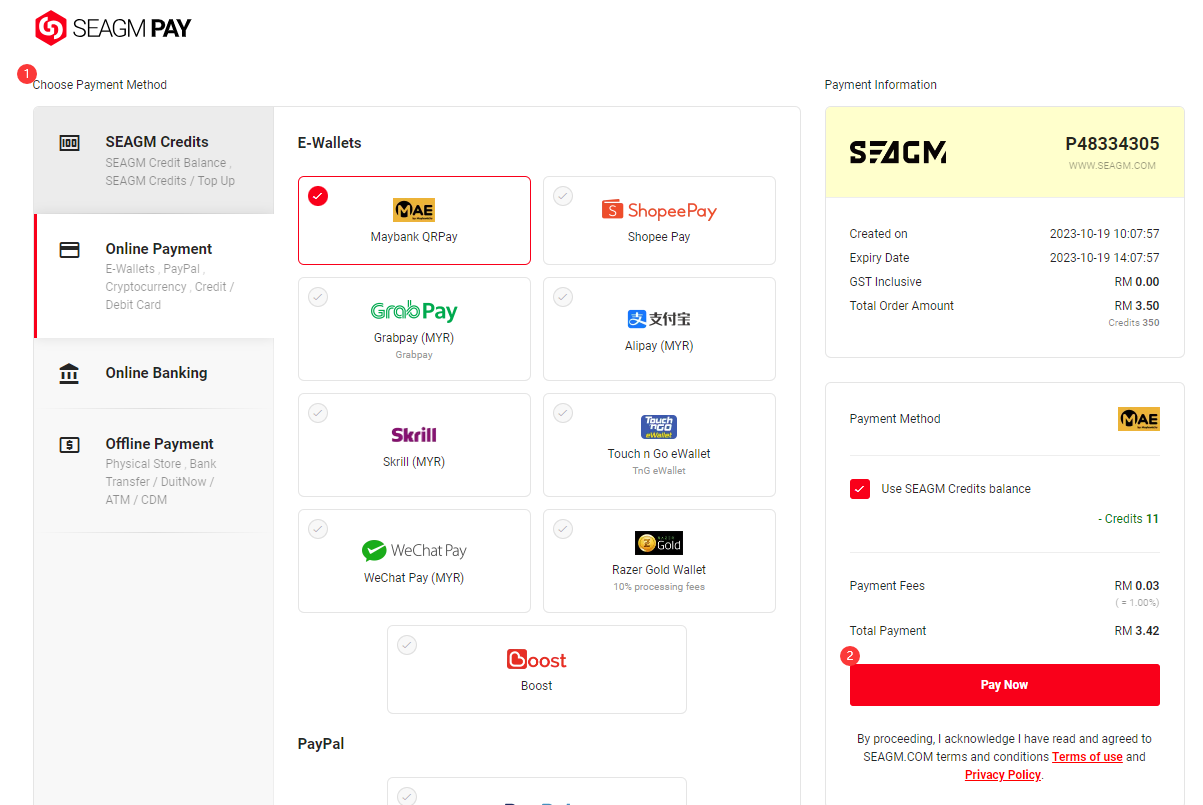The image size is (1203, 805).
Task: Select the Razer Gold Wallet radio check
Action: point(563,529)
